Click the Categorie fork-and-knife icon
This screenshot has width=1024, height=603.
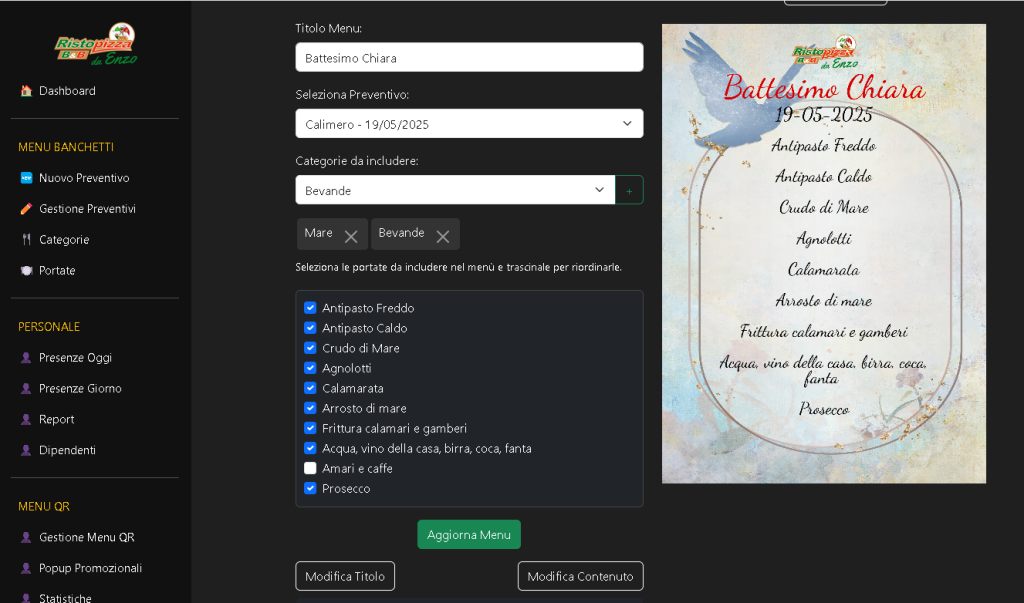coord(26,240)
